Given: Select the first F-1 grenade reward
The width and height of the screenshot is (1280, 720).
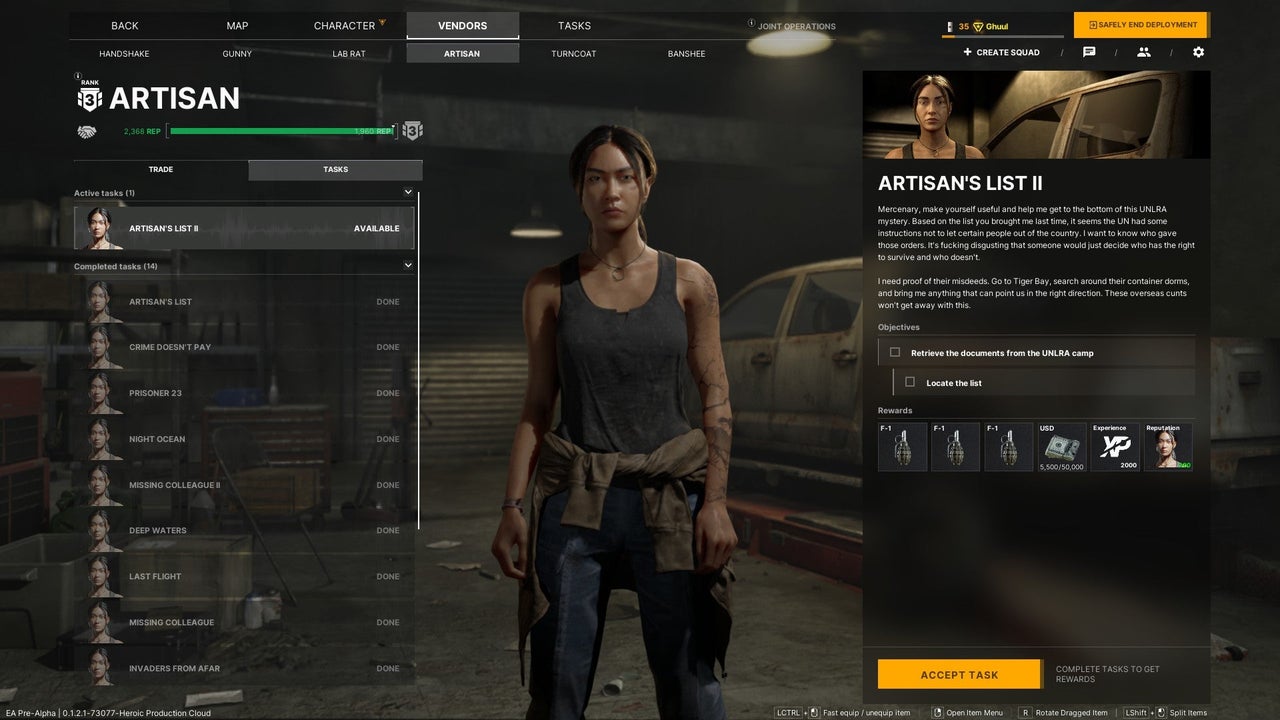Looking at the screenshot, I should click(x=903, y=446).
